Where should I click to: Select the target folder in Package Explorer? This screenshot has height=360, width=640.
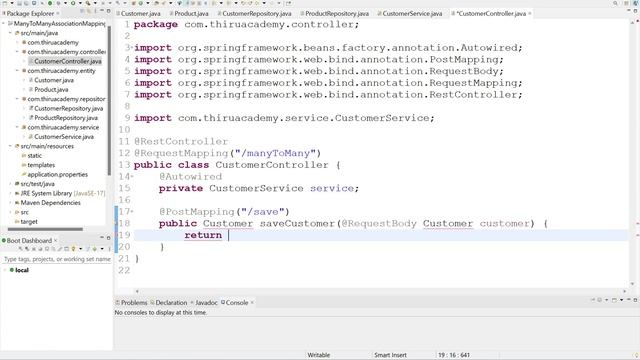coord(29,221)
